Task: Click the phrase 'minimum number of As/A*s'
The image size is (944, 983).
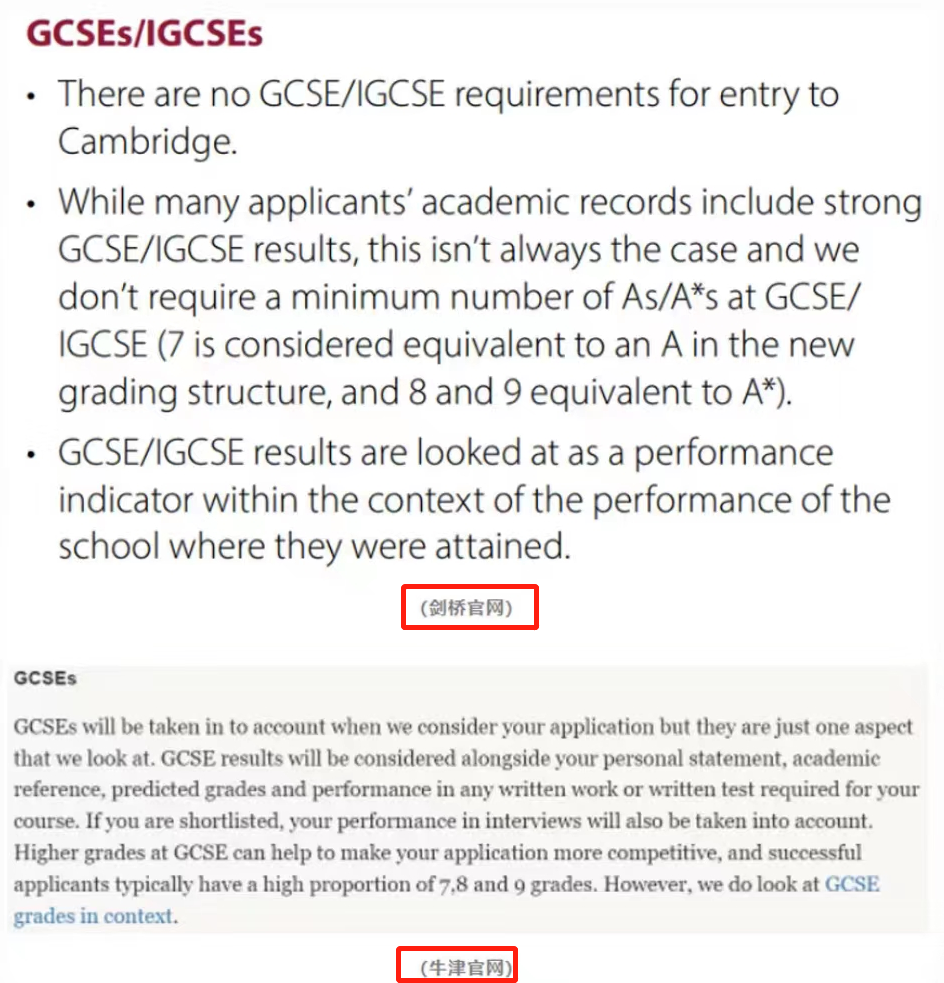Action: 505,297
